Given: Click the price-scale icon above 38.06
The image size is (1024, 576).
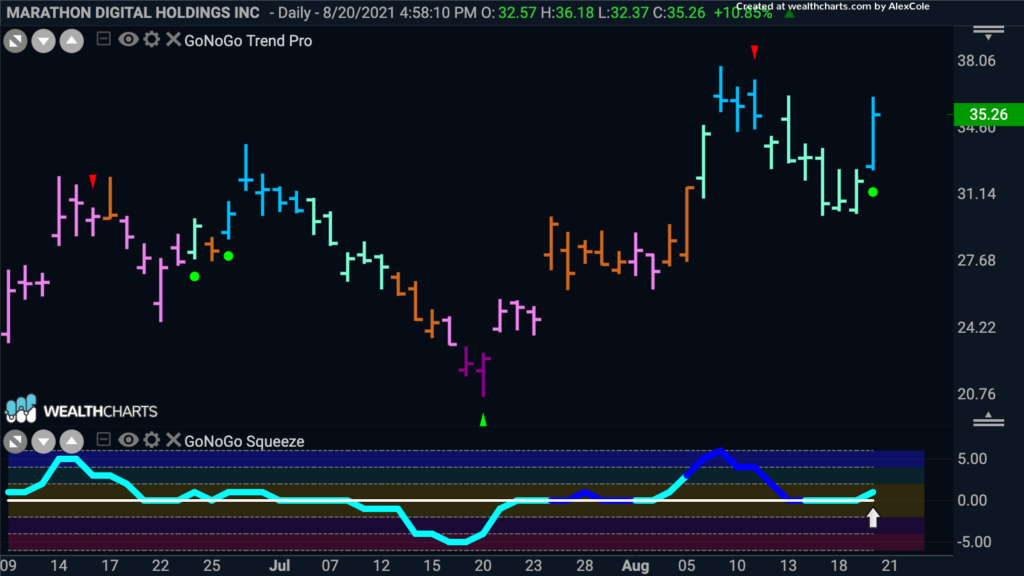Looking at the screenshot, I should [989, 33].
